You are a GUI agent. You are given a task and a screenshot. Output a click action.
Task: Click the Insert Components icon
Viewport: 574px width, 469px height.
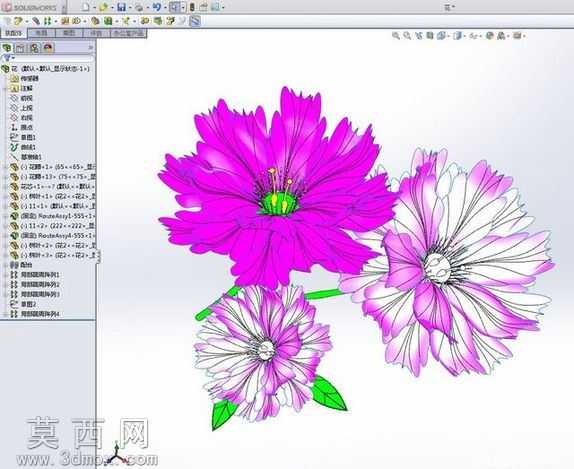17,21
